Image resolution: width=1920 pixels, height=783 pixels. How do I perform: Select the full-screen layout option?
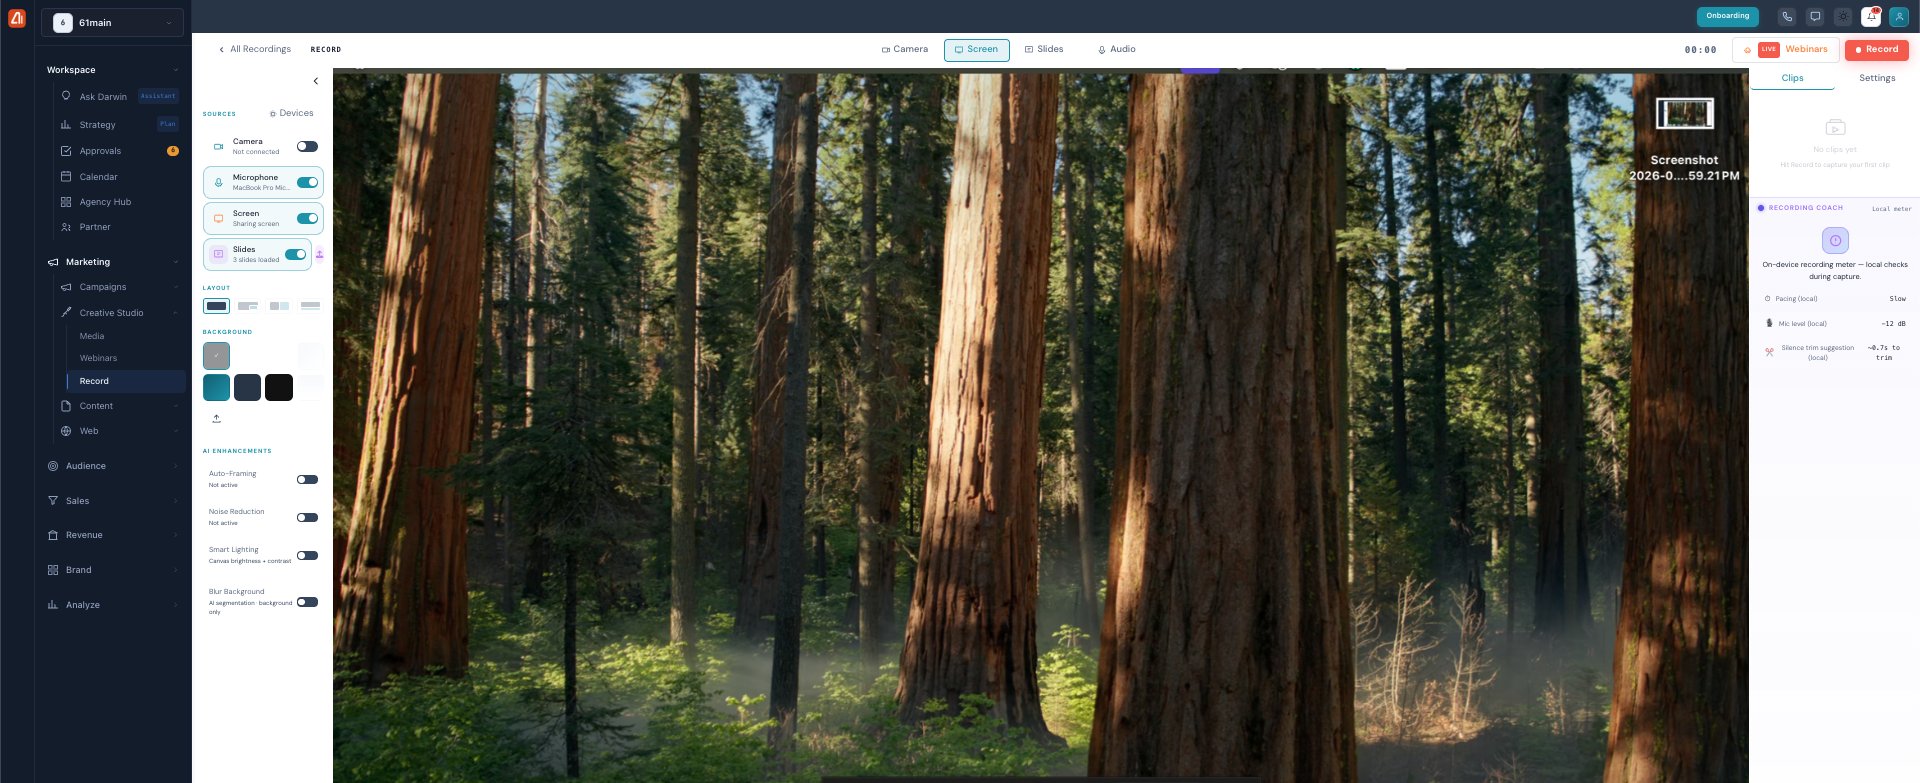click(x=216, y=306)
